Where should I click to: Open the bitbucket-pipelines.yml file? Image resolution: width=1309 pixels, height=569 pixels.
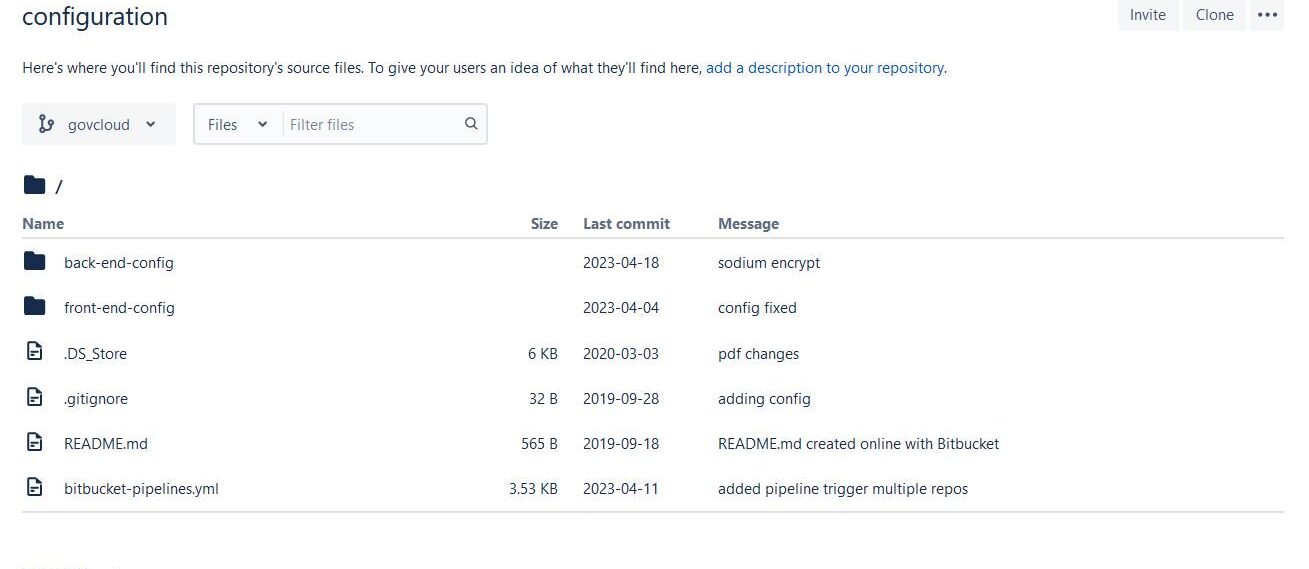[x=141, y=489]
